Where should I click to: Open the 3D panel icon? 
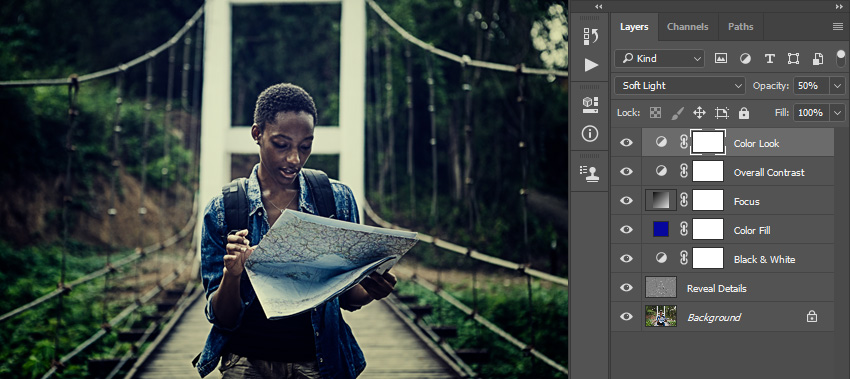[x=590, y=105]
